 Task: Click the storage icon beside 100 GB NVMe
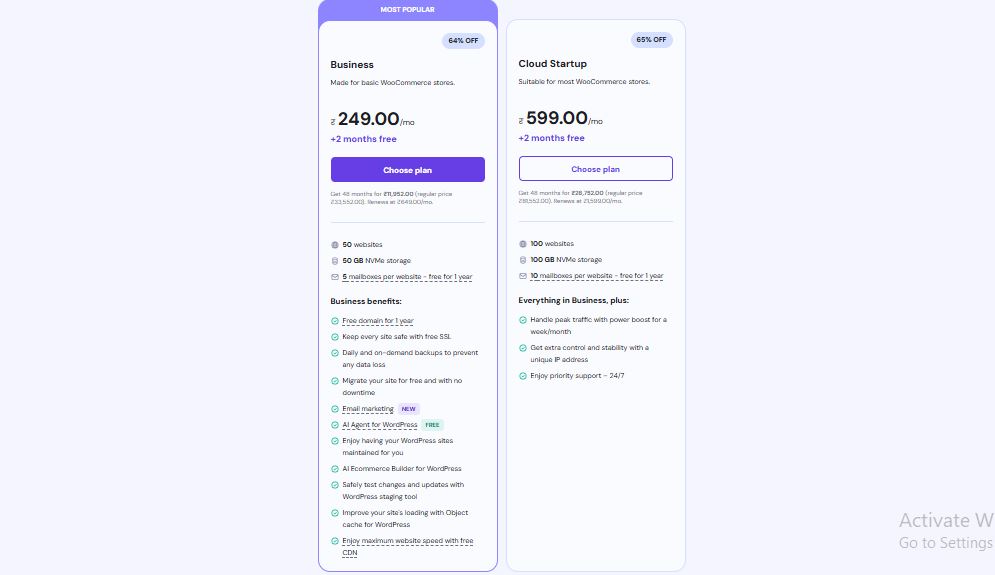tap(523, 259)
